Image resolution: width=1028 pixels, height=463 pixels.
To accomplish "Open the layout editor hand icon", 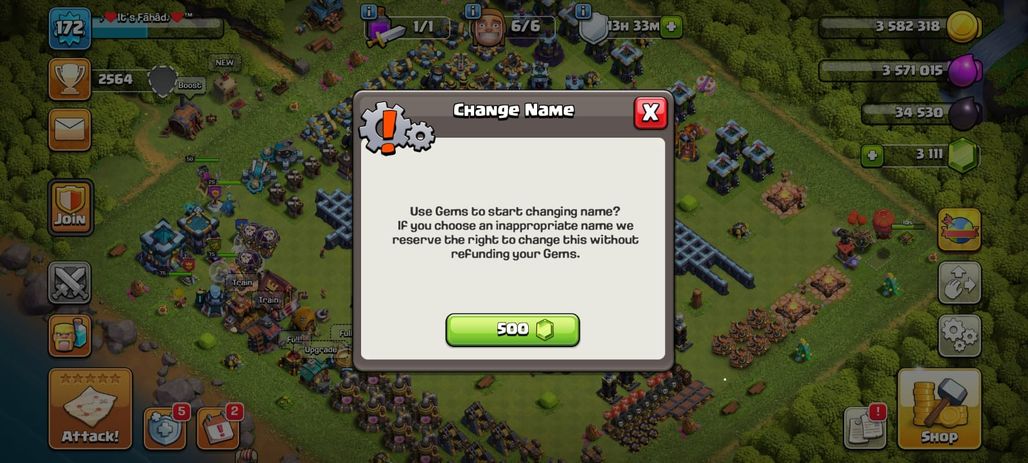I will click(959, 283).
